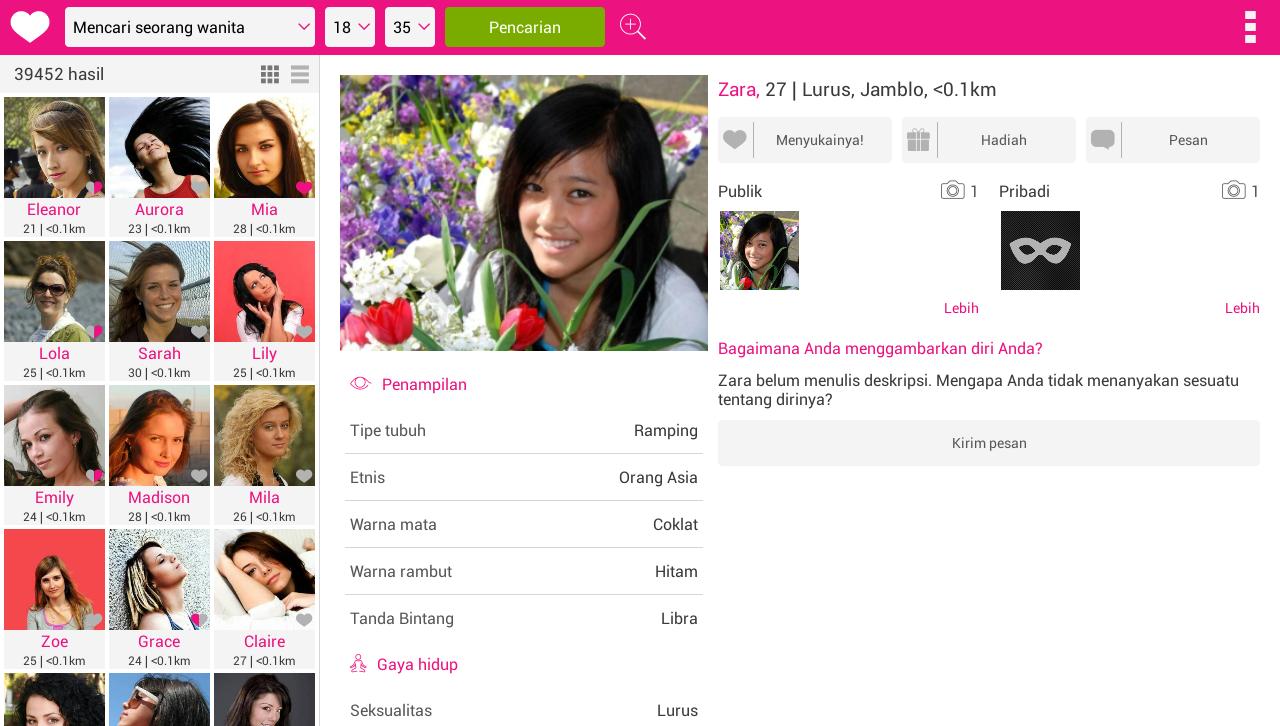Screen dimensions: 1280x726
Task: Open Lola's profile thumbnail
Action: click(54, 291)
